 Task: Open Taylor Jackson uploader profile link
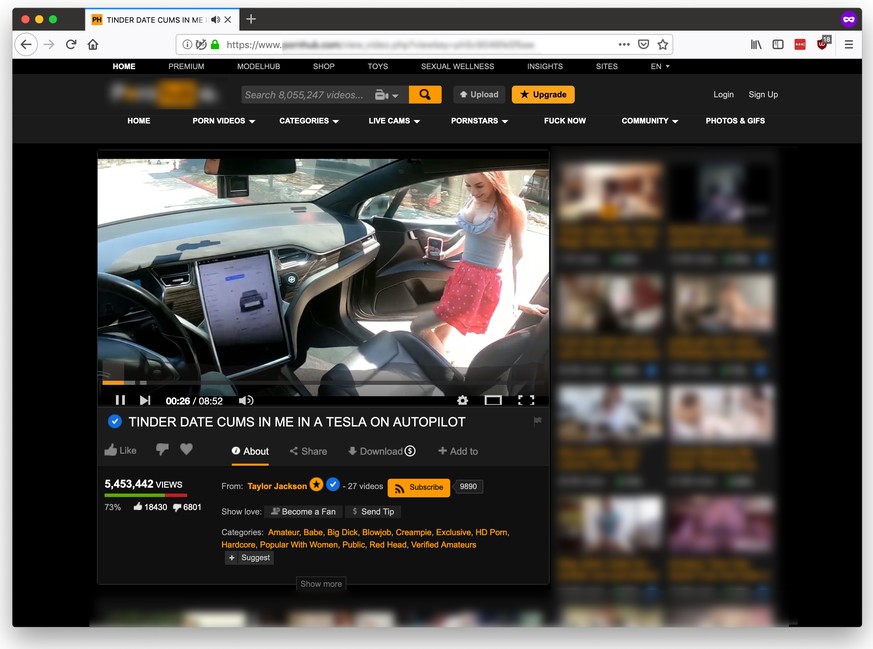(277, 486)
